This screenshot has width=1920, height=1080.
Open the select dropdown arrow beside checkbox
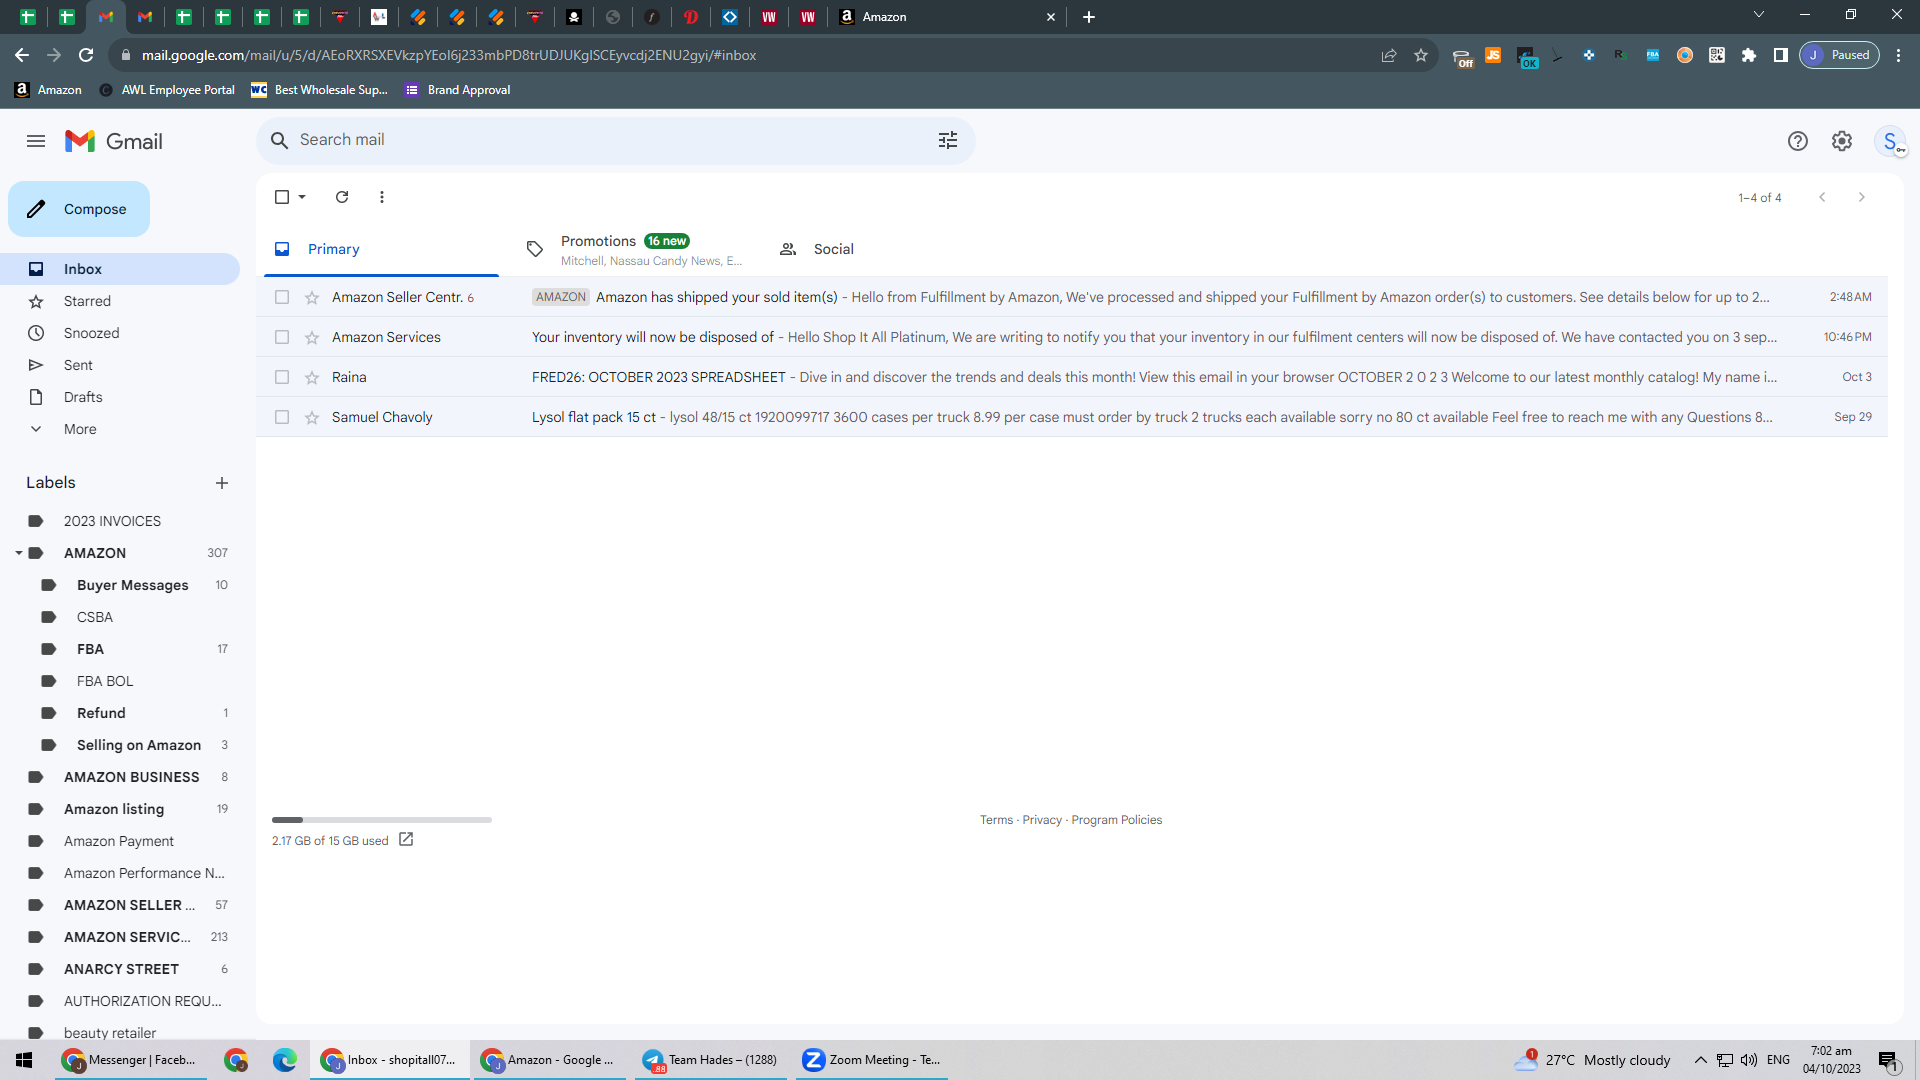302,197
